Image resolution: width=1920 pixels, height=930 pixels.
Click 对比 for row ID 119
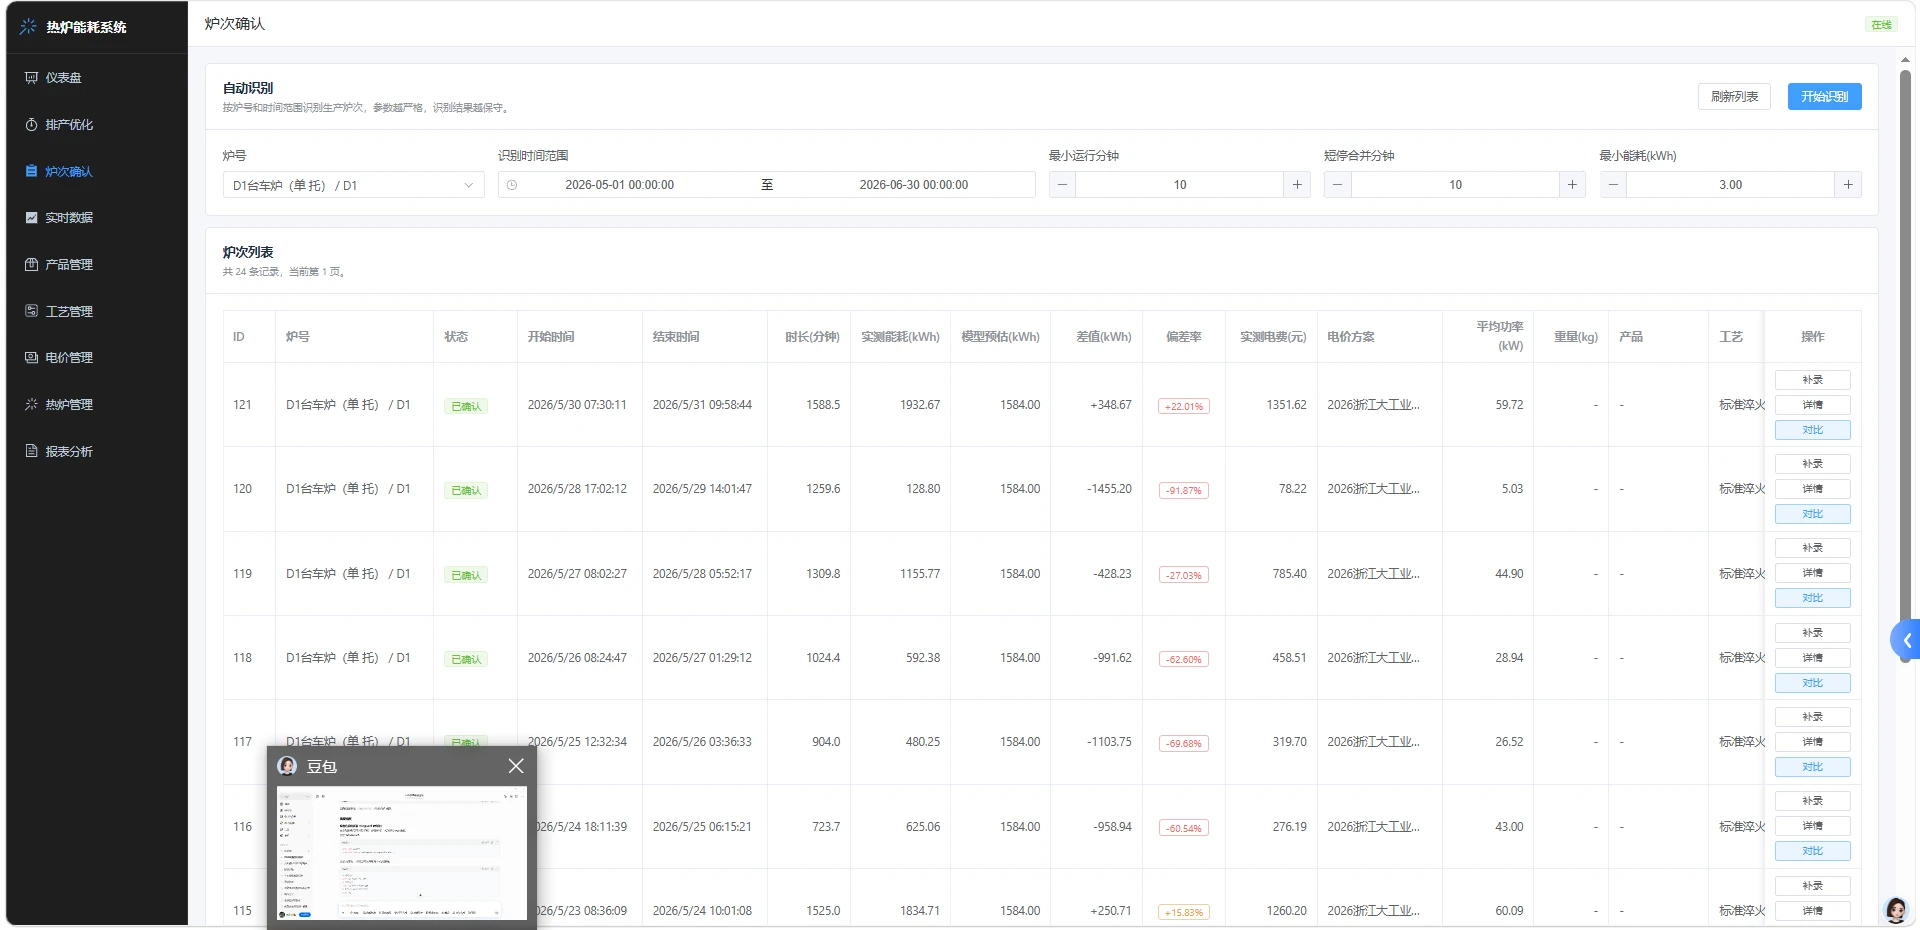[x=1812, y=598]
